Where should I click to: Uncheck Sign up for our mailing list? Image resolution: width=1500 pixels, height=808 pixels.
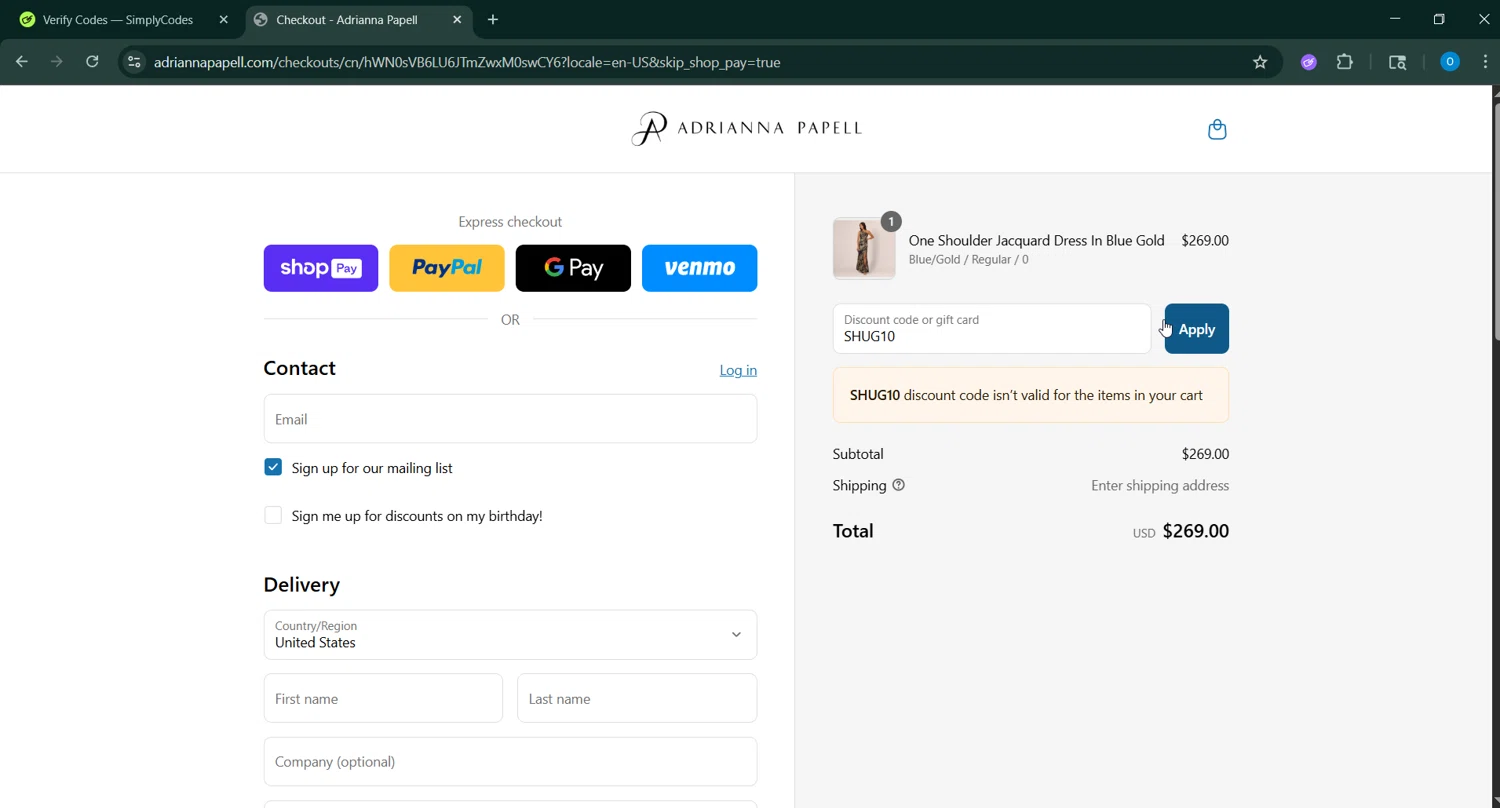(x=273, y=467)
